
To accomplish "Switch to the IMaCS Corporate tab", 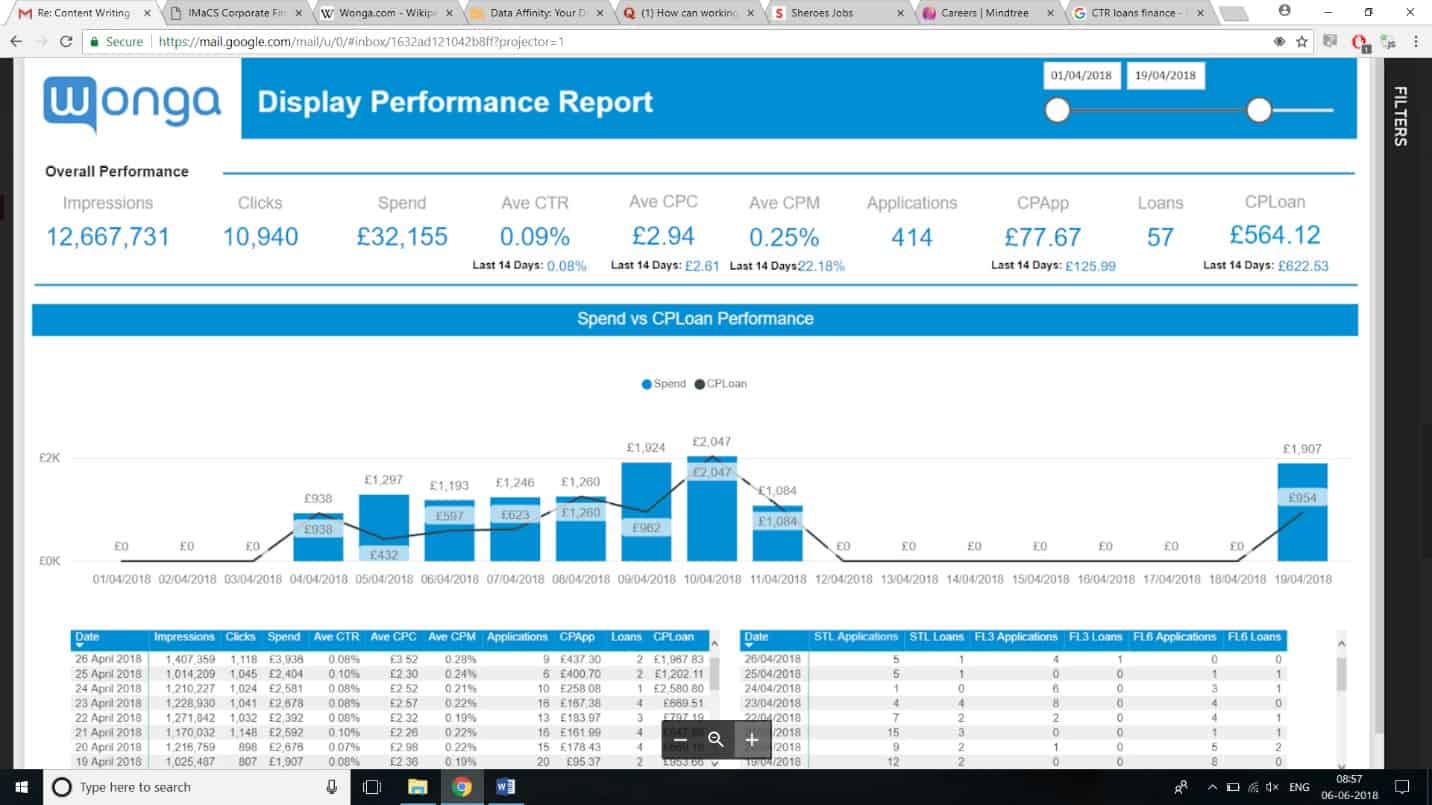I will pyautogui.click(x=237, y=14).
